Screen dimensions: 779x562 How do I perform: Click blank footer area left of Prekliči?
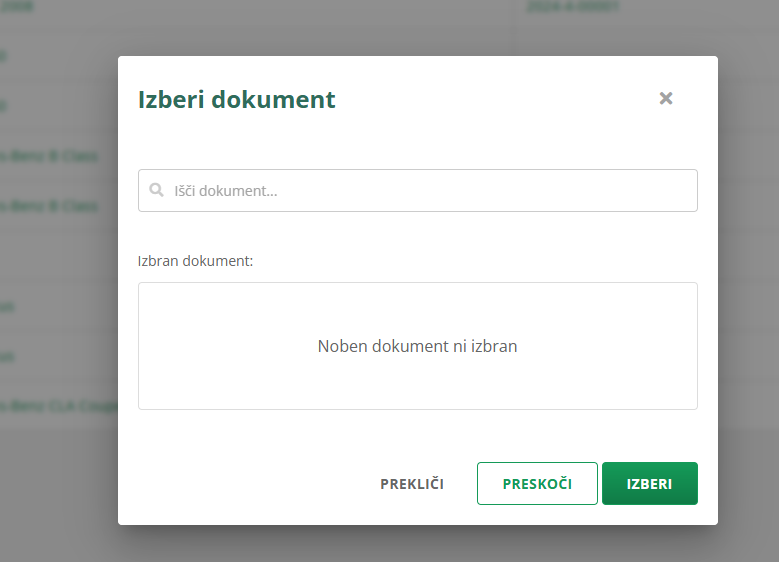coord(250,484)
